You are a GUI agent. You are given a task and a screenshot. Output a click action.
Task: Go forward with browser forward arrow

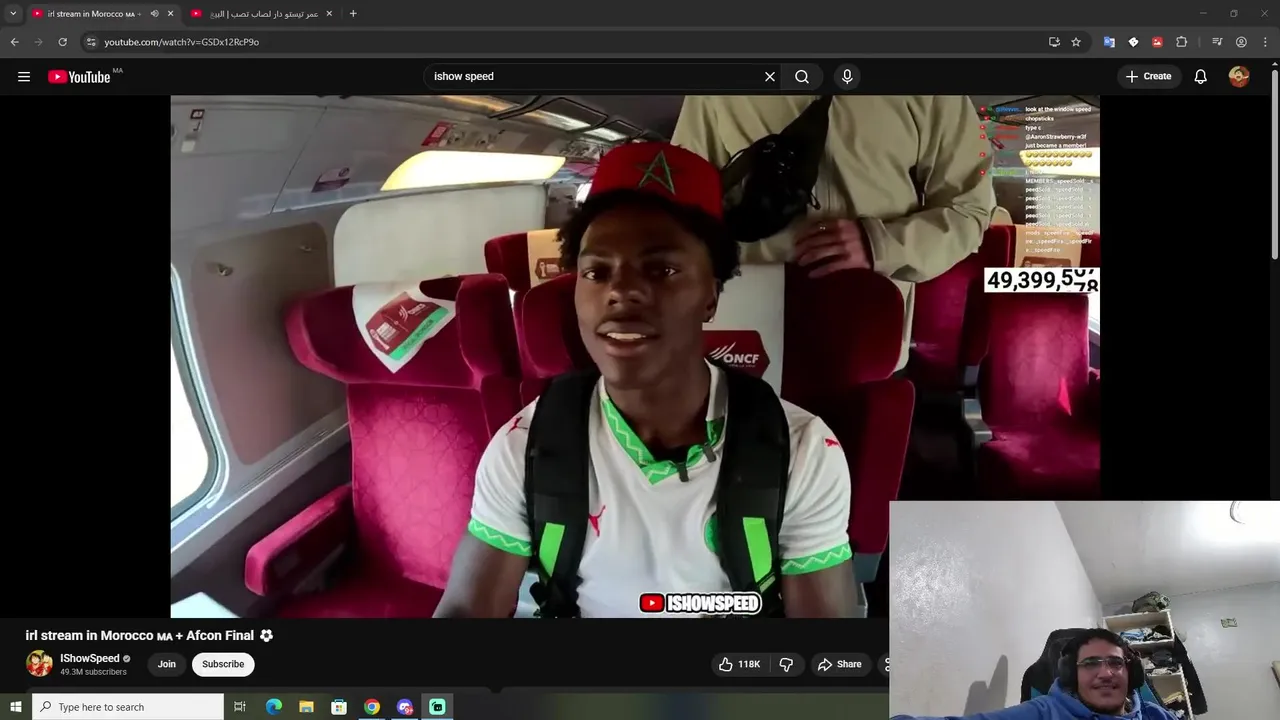(39, 42)
